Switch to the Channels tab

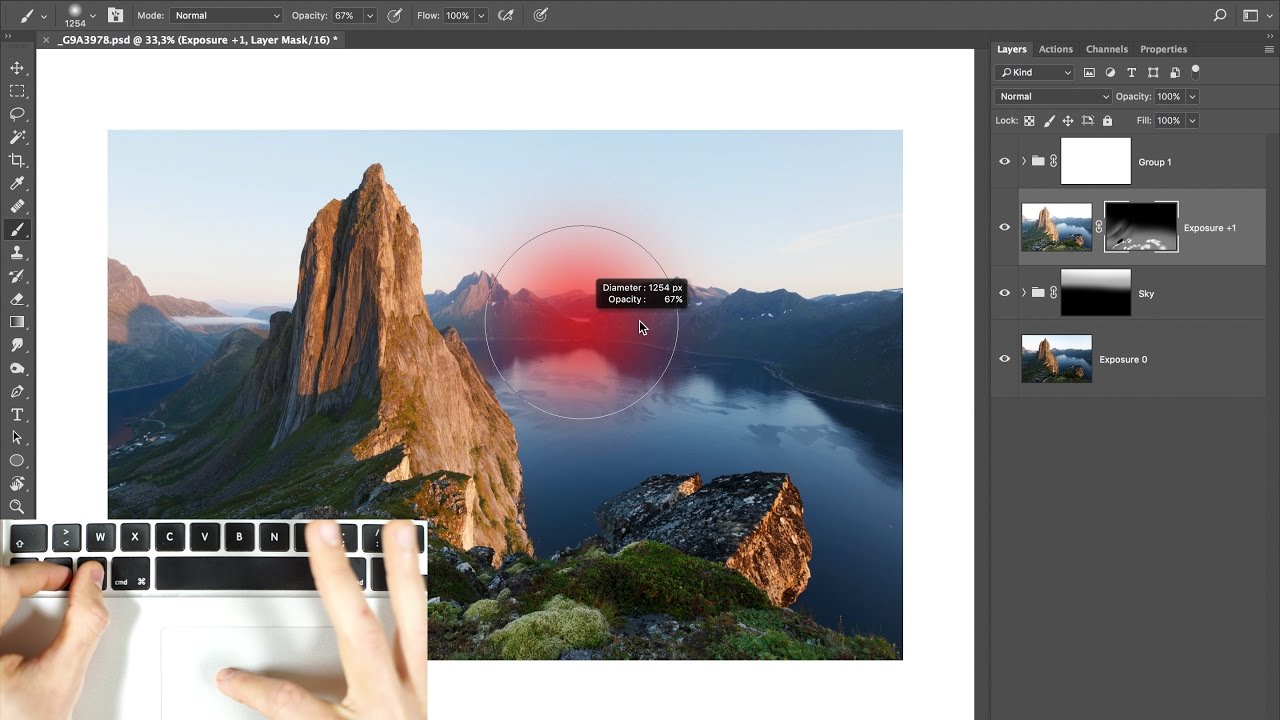(x=1107, y=49)
